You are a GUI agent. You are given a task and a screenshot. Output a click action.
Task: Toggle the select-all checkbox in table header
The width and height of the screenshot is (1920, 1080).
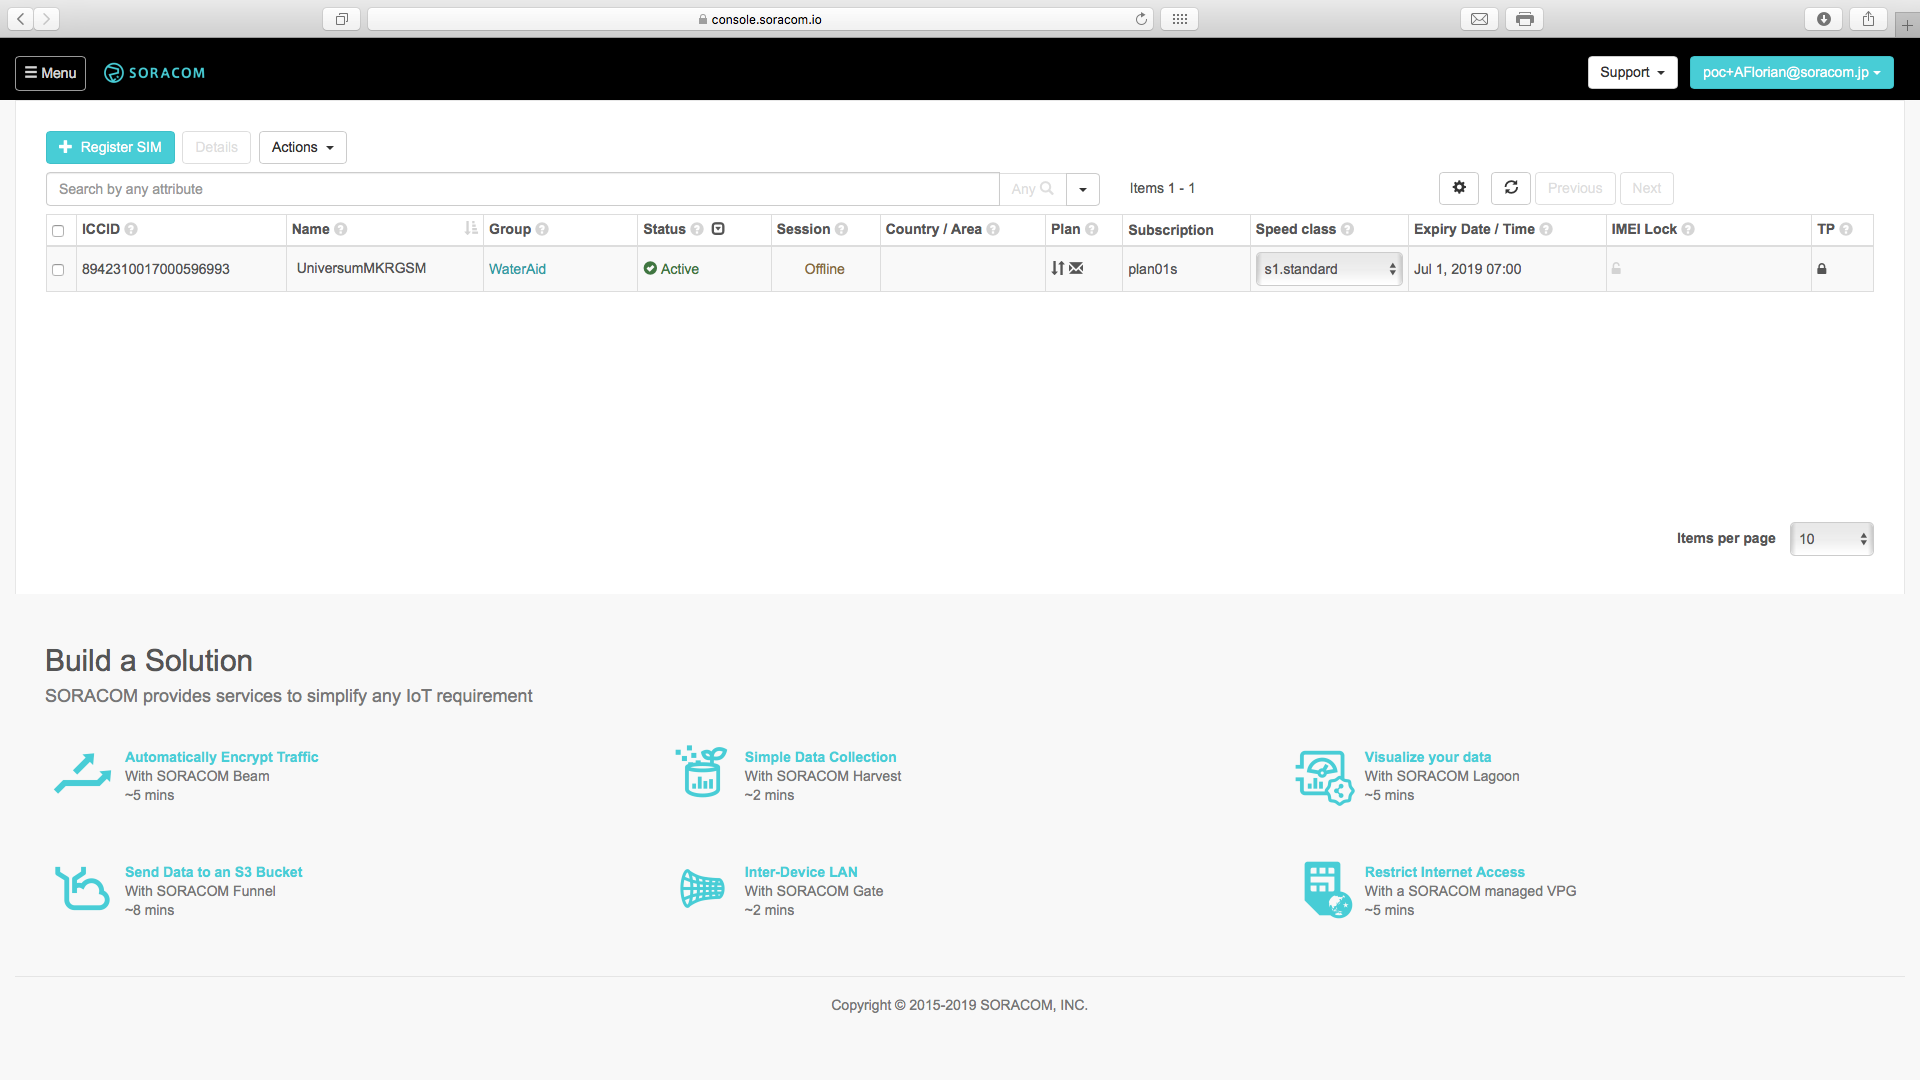[x=58, y=231]
